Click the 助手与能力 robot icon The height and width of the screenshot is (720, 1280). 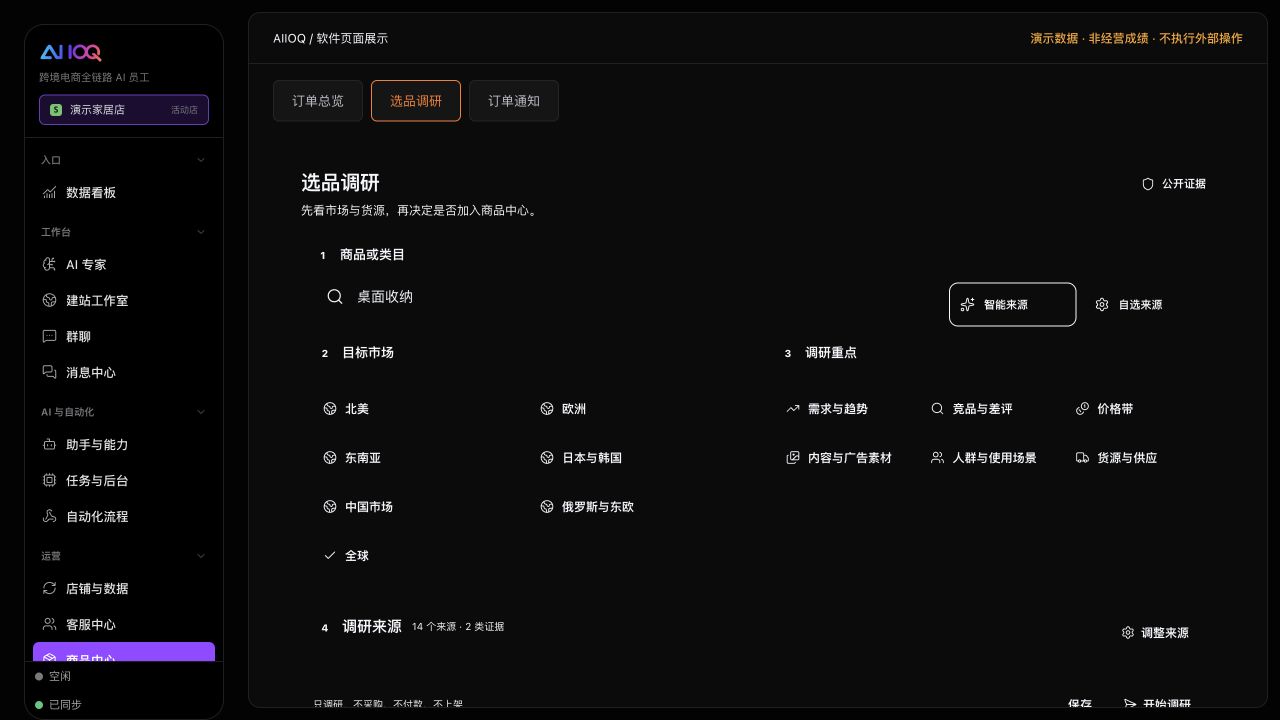[x=49, y=445]
